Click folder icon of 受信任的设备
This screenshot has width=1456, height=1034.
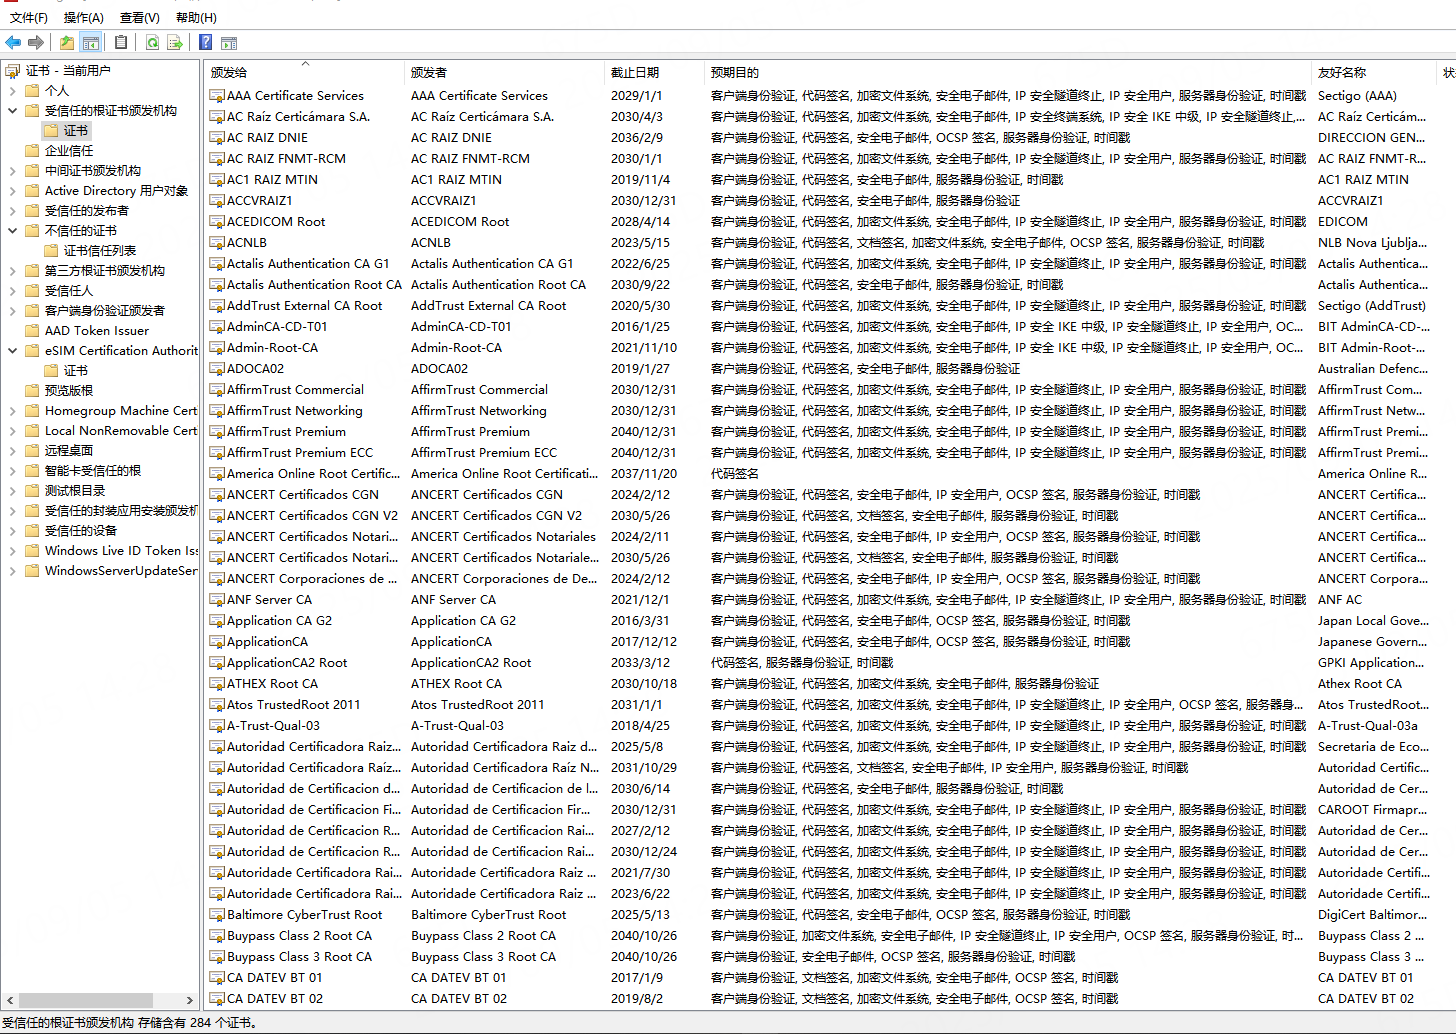tap(32, 530)
